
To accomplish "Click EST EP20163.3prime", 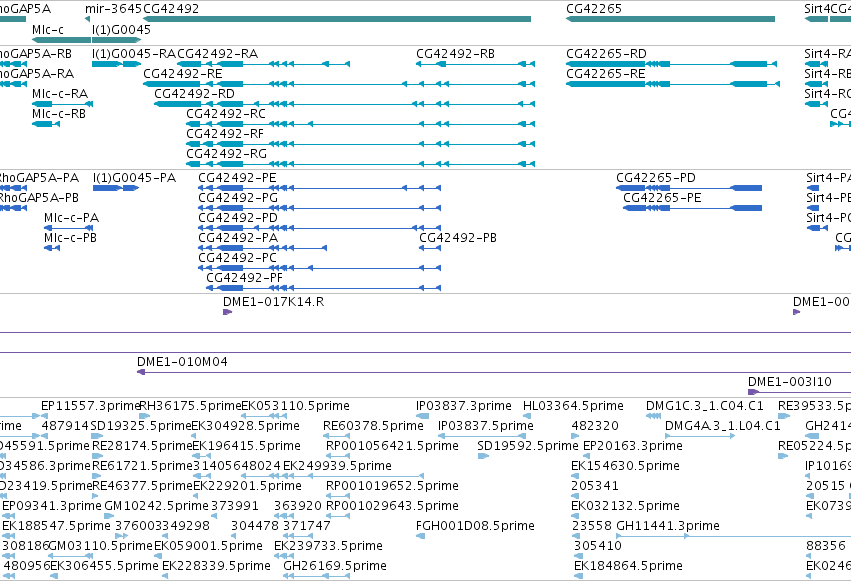I will (632, 446).
